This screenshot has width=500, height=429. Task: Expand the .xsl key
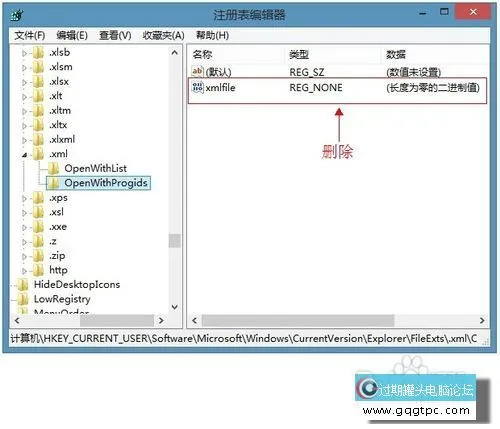pos(24,213)
